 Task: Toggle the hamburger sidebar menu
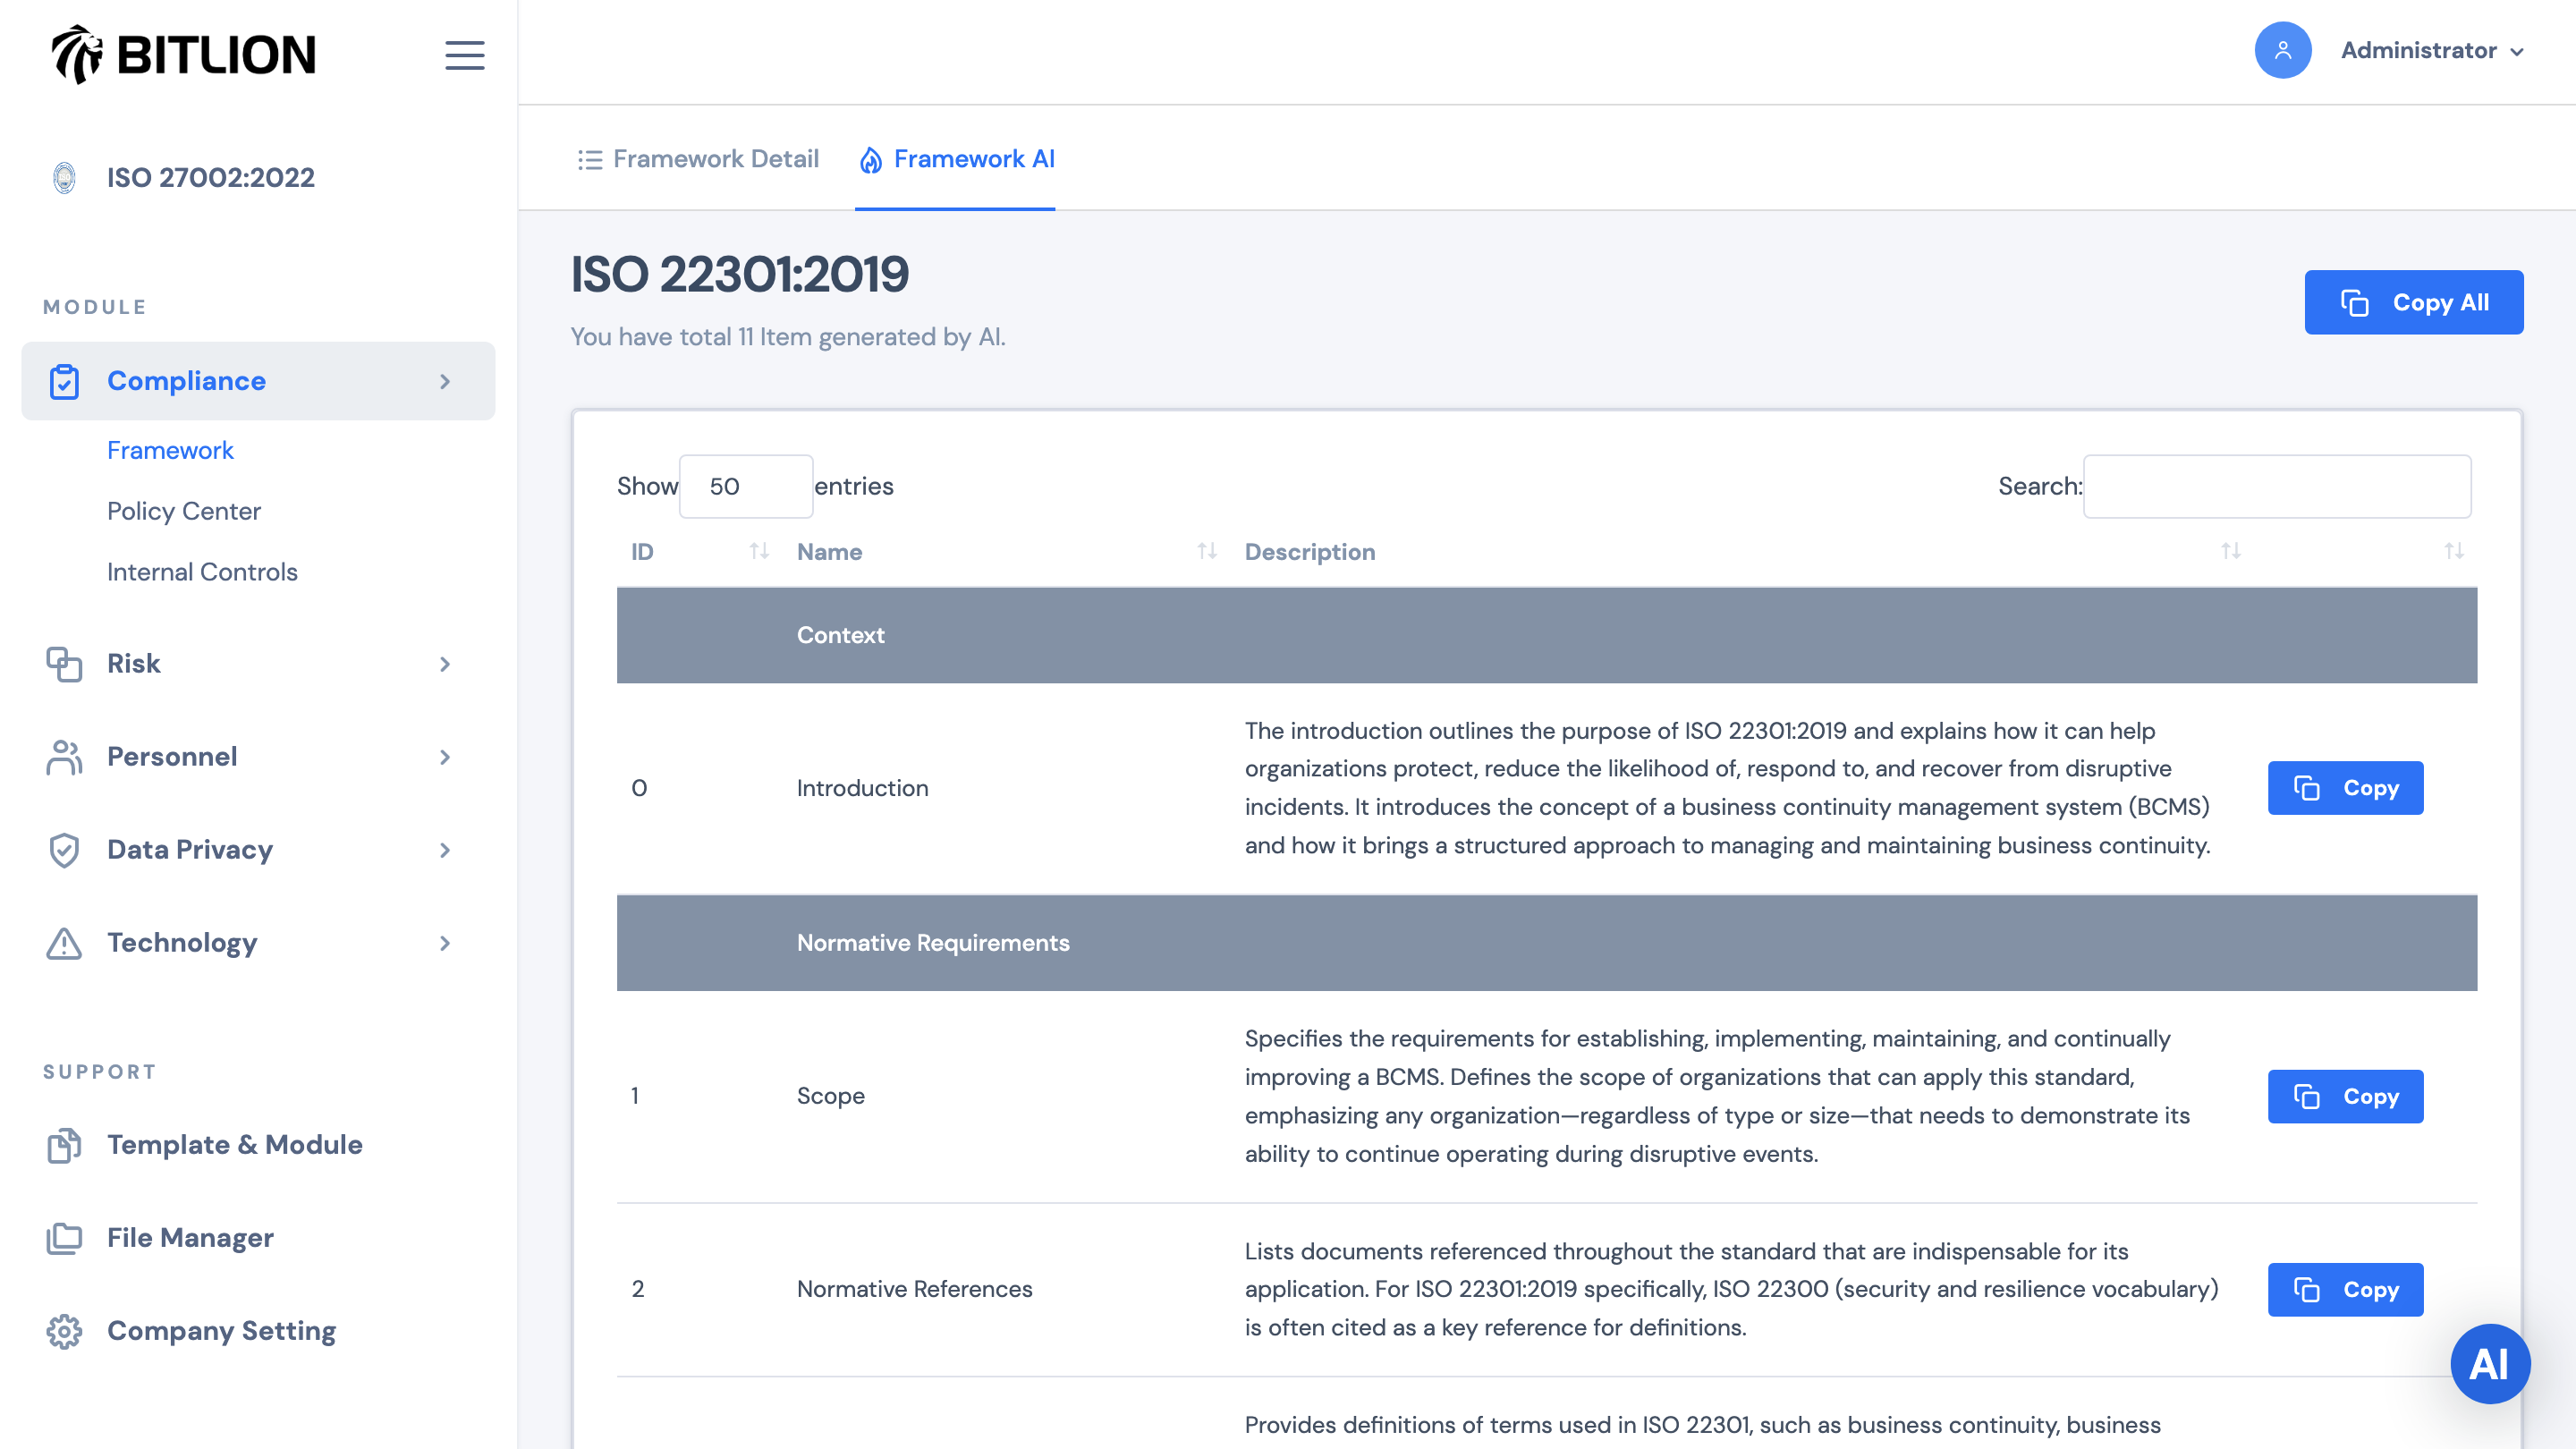[x=465, y=55]
